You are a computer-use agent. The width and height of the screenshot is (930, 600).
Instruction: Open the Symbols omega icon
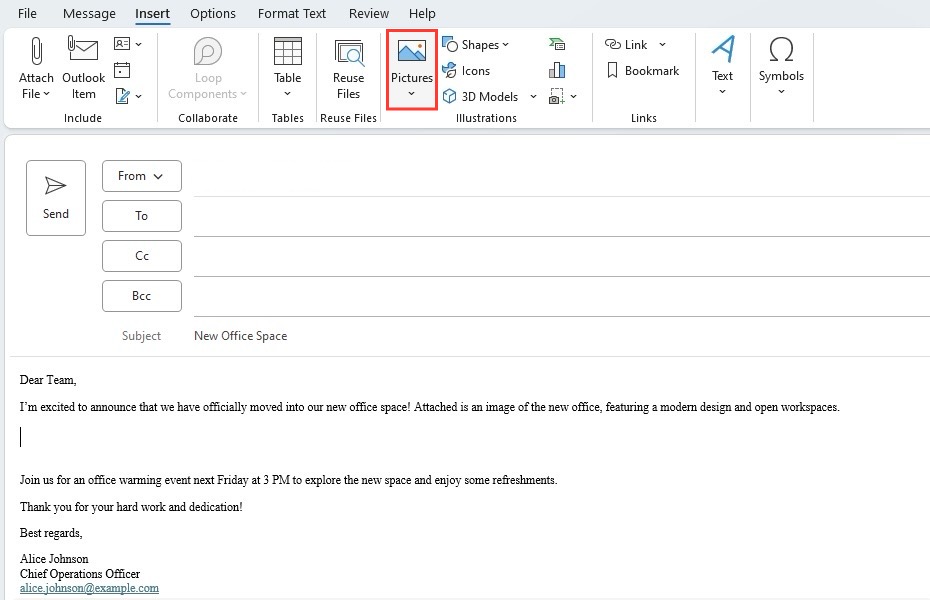click(x=781, y=50)
